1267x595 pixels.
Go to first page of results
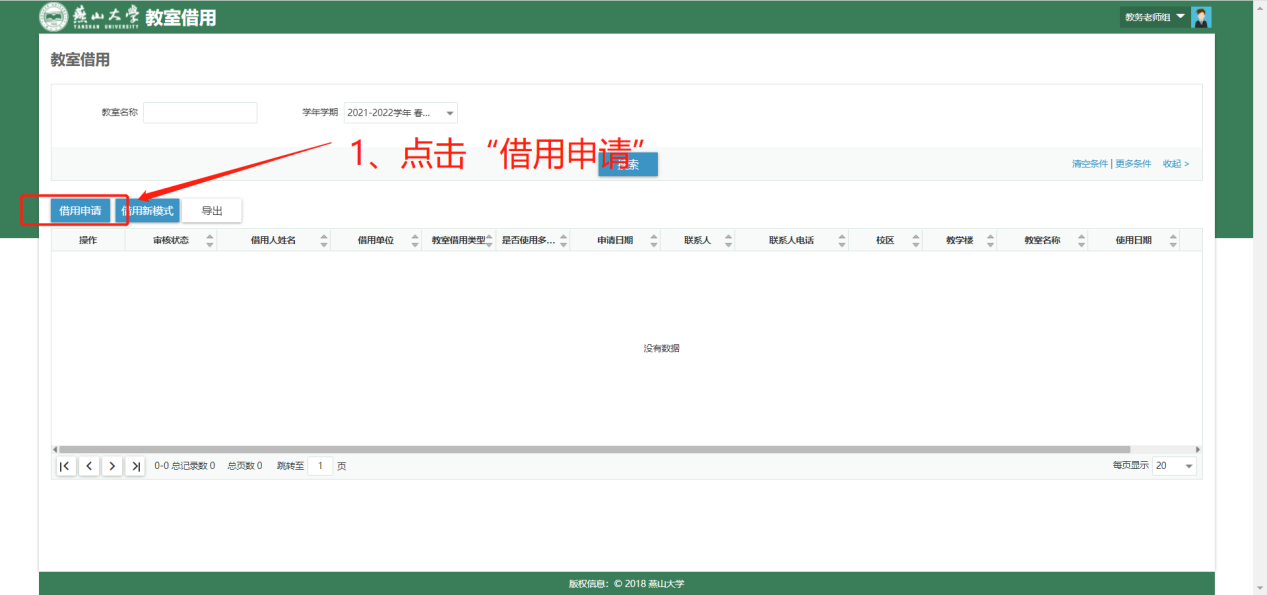point(66,466)
